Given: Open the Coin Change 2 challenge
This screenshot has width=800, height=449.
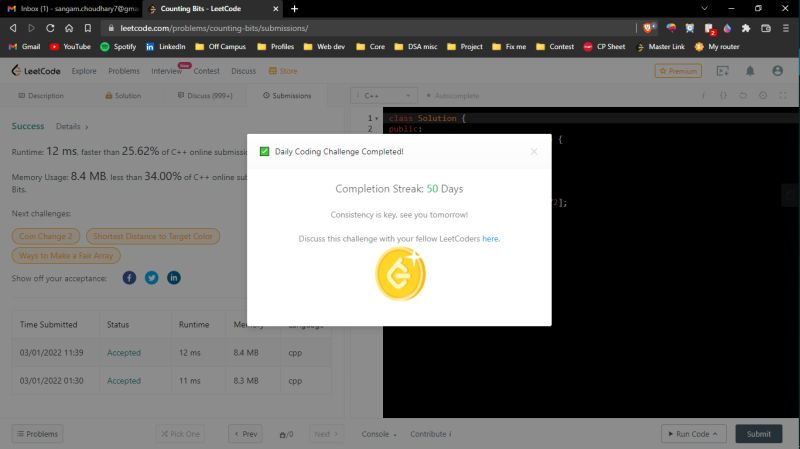Looking at the screenshot, I should pos(46,236).
